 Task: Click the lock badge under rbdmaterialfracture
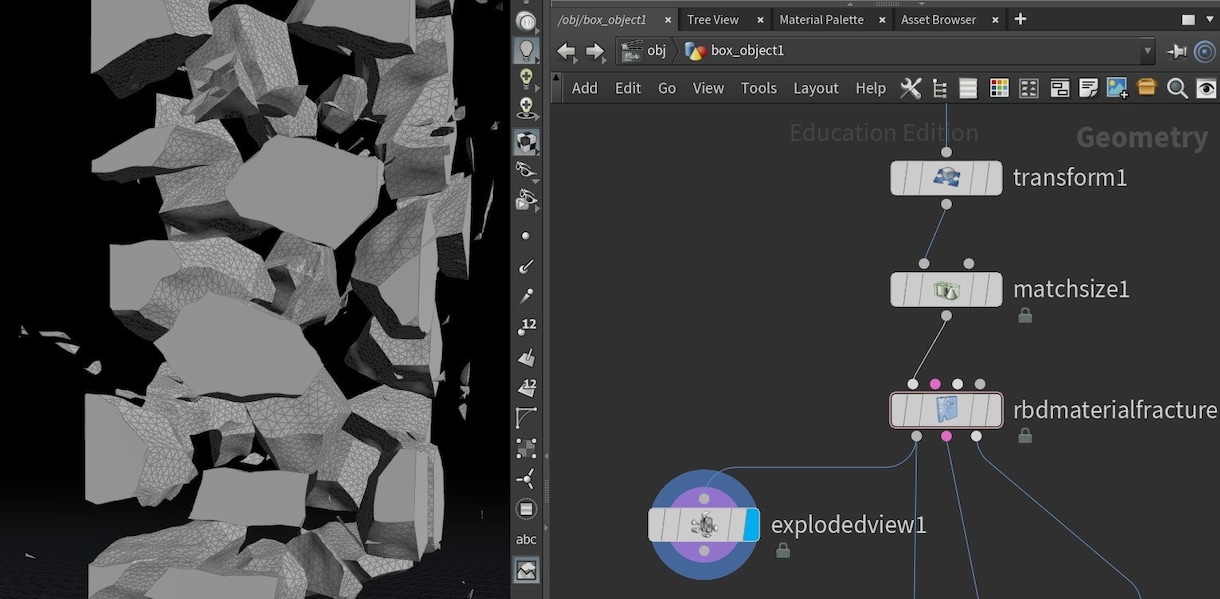pyautogui.click(x=1024, y=436)
